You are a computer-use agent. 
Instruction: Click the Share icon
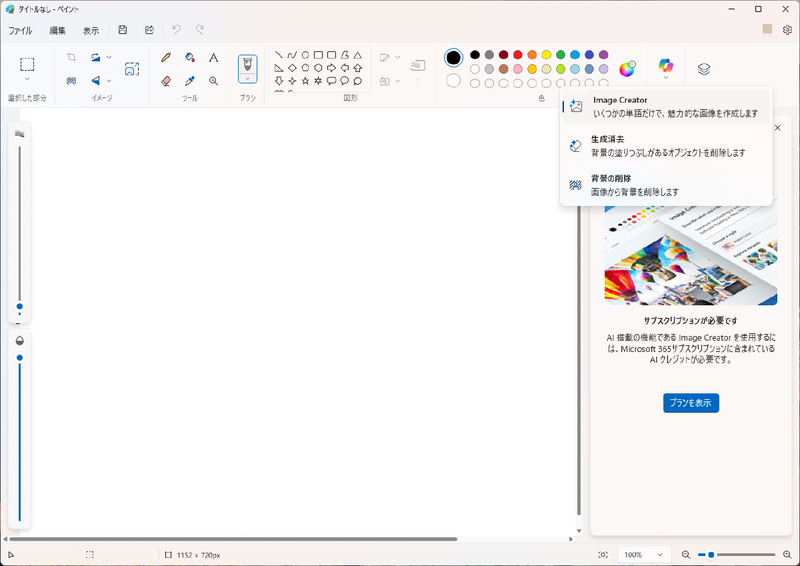tap(149, 30)
